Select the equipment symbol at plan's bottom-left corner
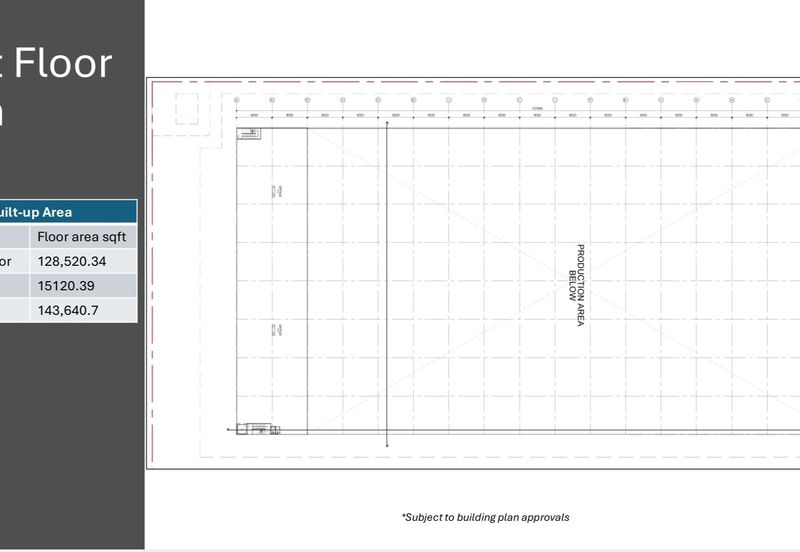Viewport: 800px width, 552px height. coord(259,430)
